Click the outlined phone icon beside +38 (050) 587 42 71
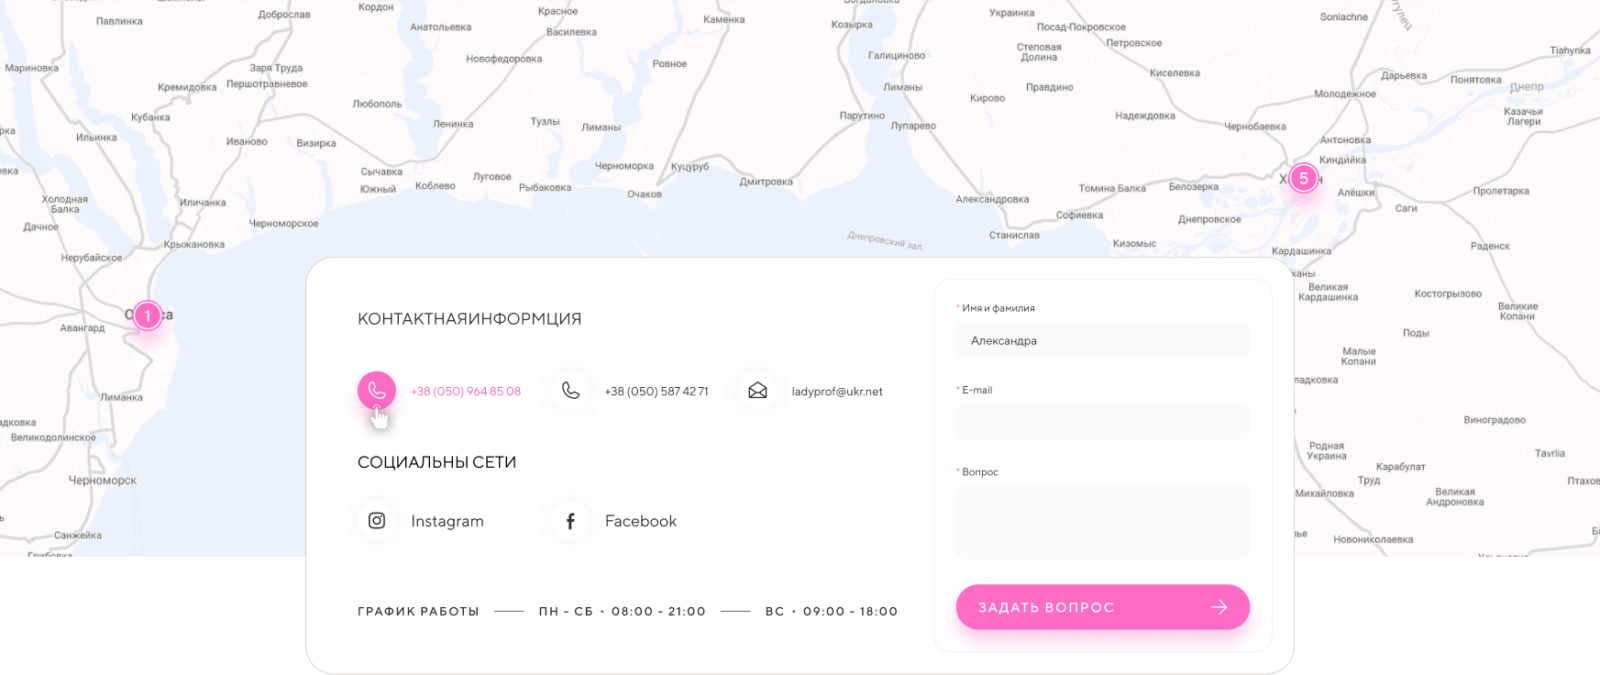Viewport: 1600px width, 675px height. coord(570,391)
